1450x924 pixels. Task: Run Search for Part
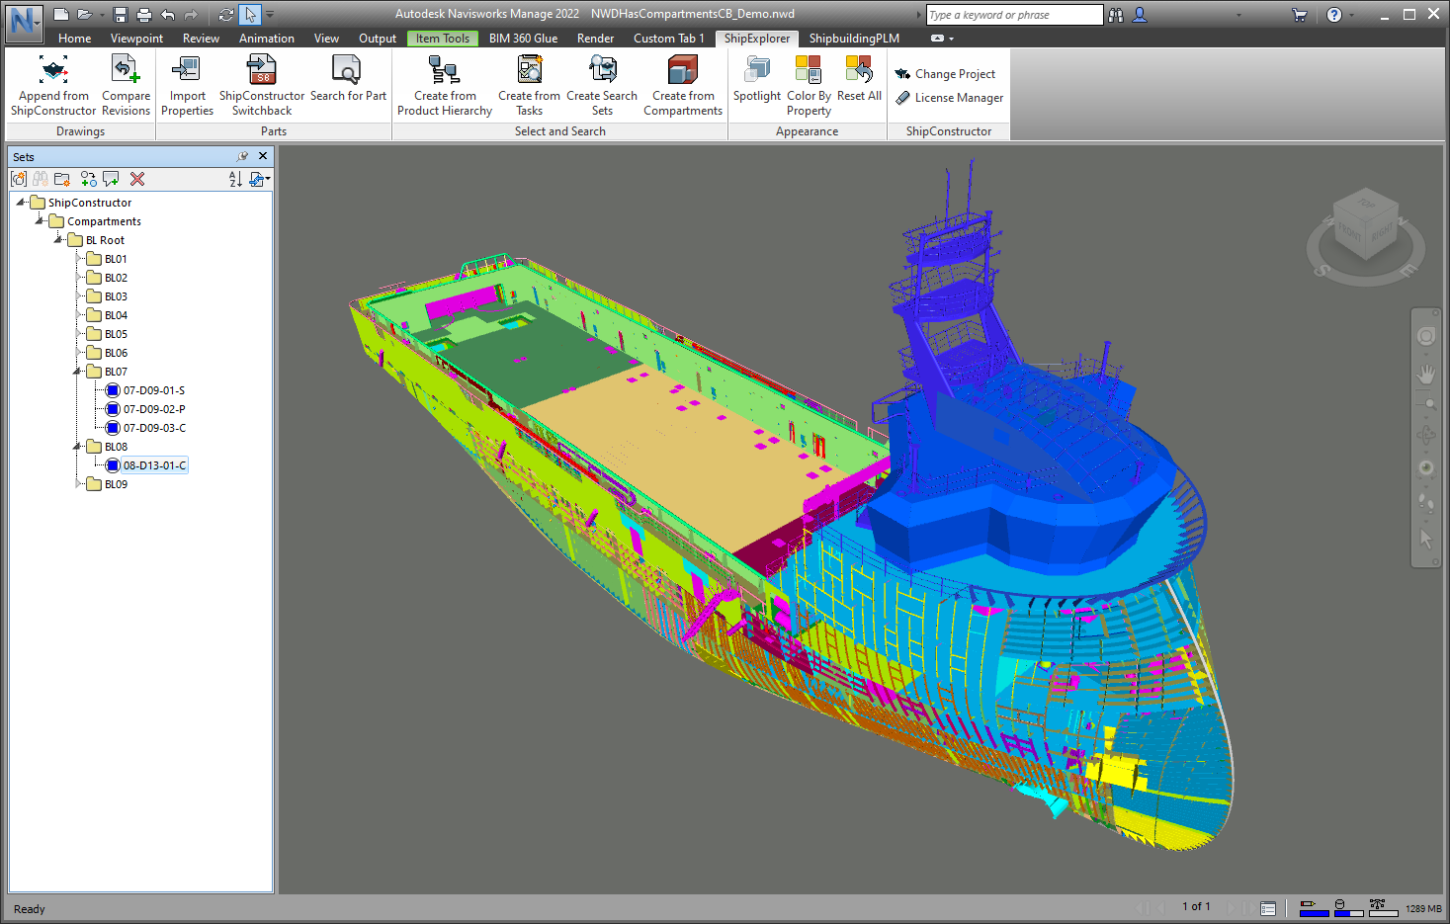(347, 84)
